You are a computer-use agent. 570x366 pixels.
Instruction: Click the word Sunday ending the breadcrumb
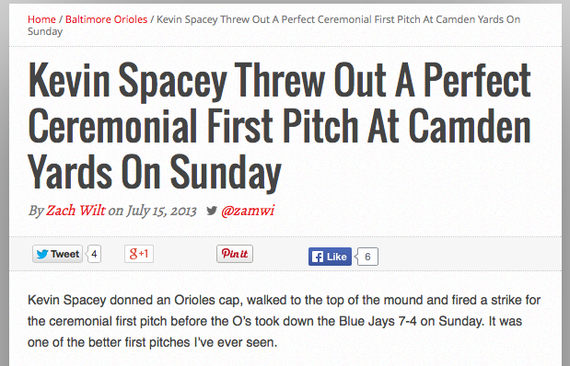[45, 31]
